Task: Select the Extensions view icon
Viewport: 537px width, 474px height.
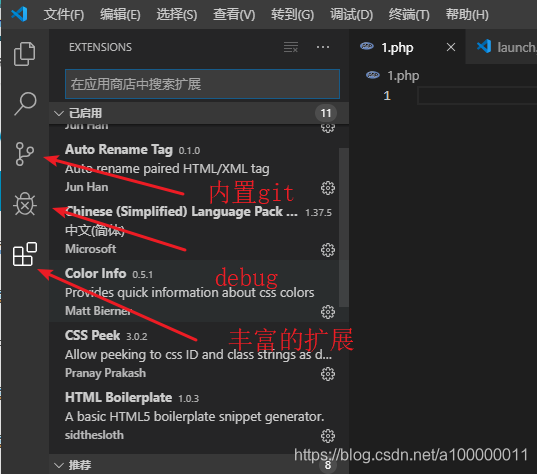Action: (x=25, y=254)
